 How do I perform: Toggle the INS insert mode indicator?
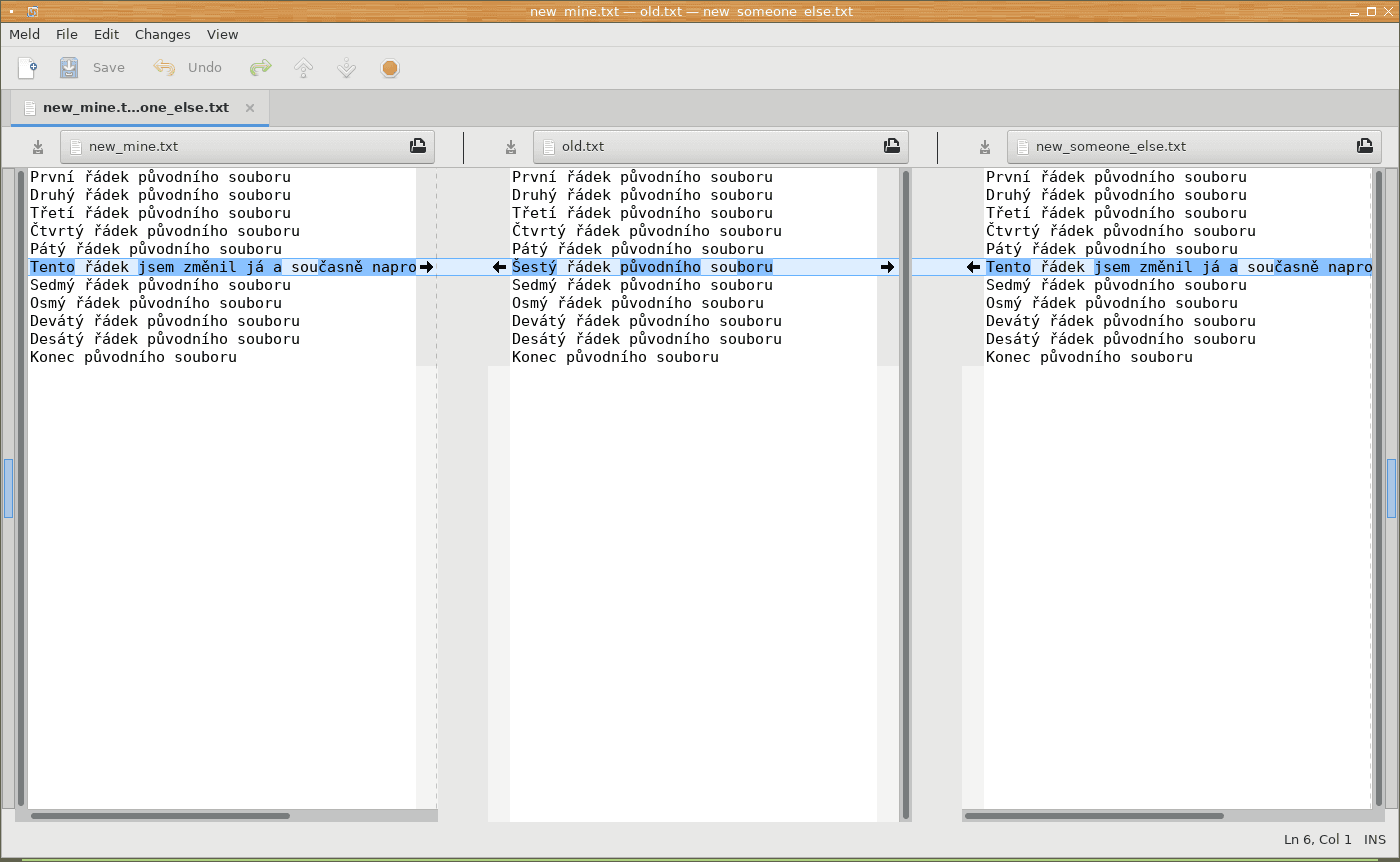click(x=1375, y=840)
